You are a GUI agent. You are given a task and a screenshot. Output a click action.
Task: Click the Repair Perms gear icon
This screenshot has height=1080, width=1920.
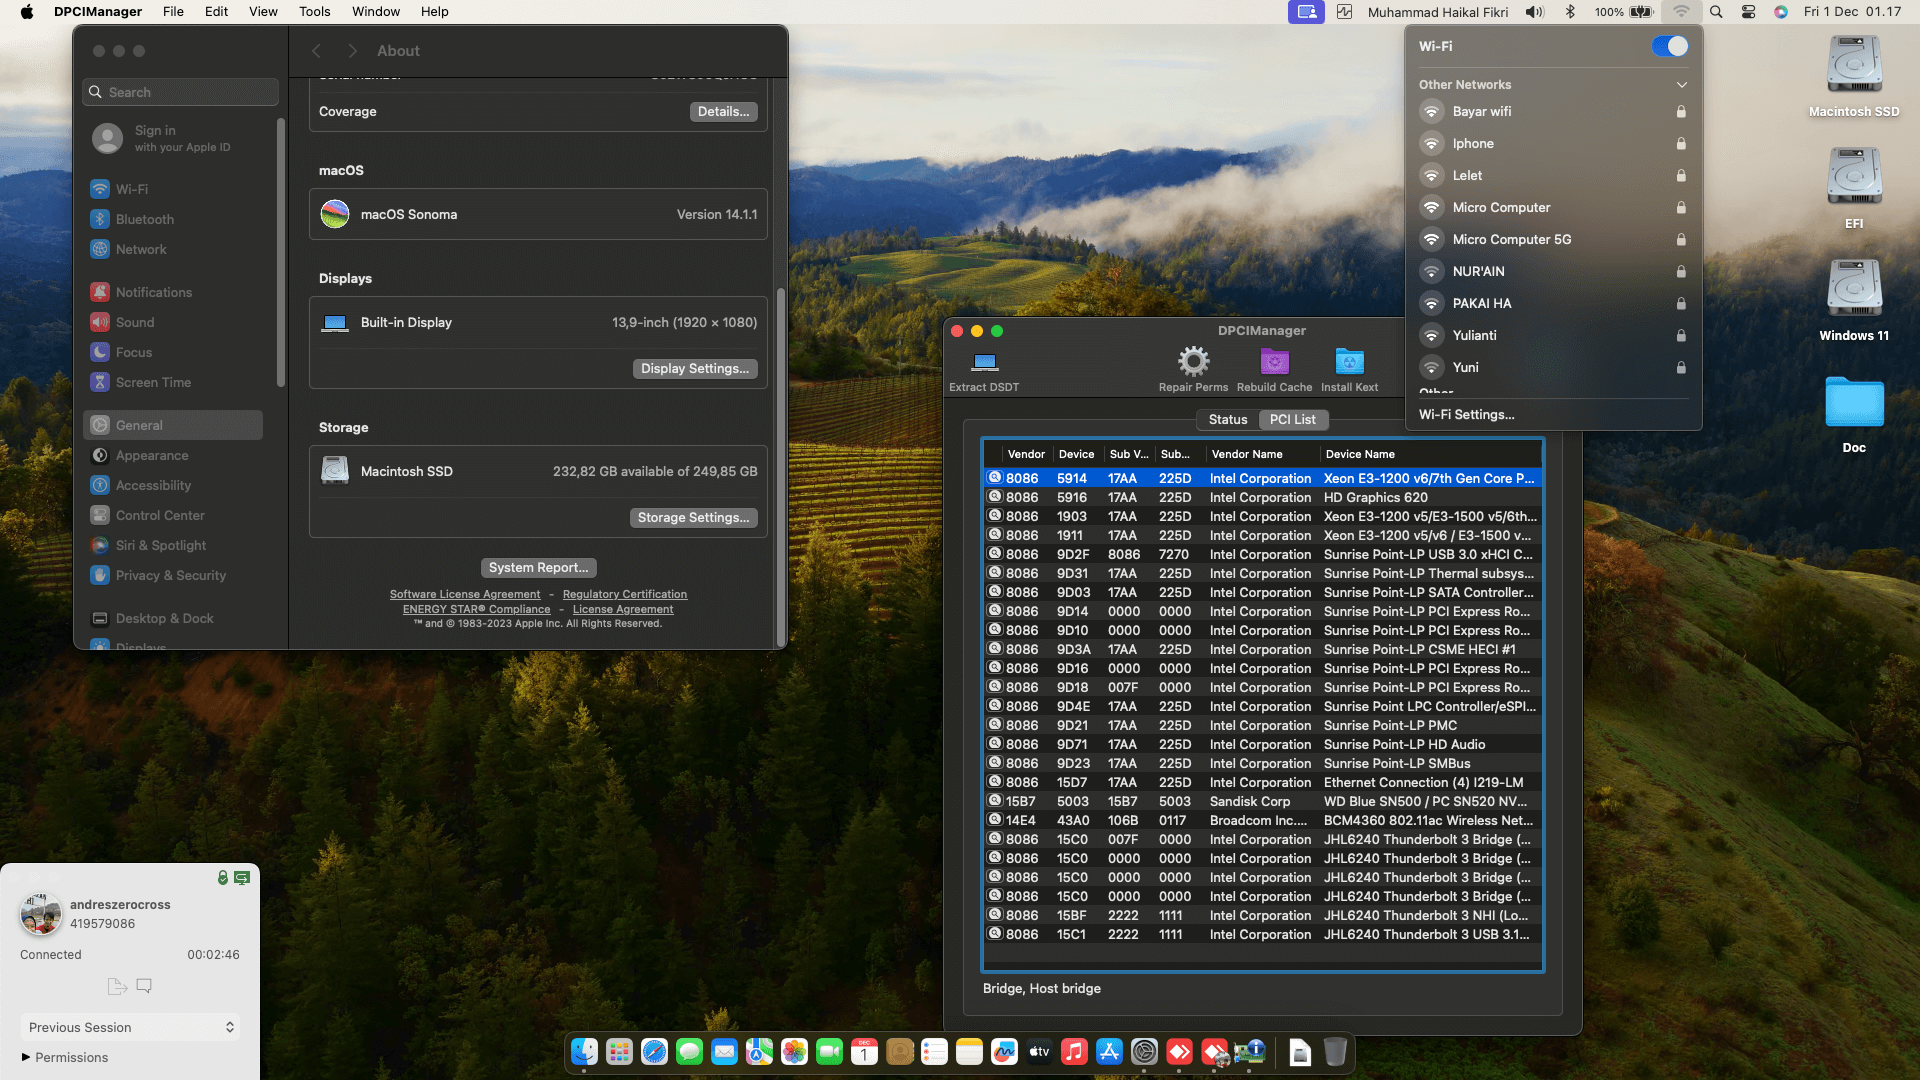1193,362
